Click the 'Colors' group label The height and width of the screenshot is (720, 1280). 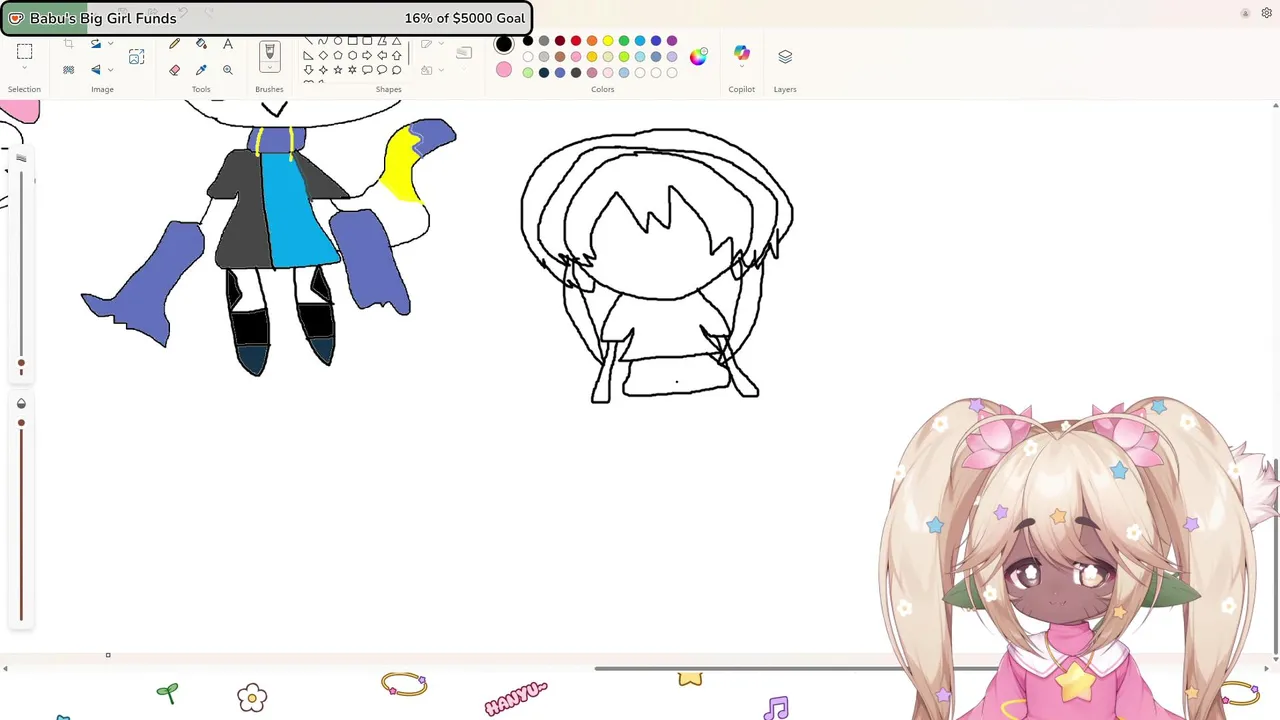point(602,89)
